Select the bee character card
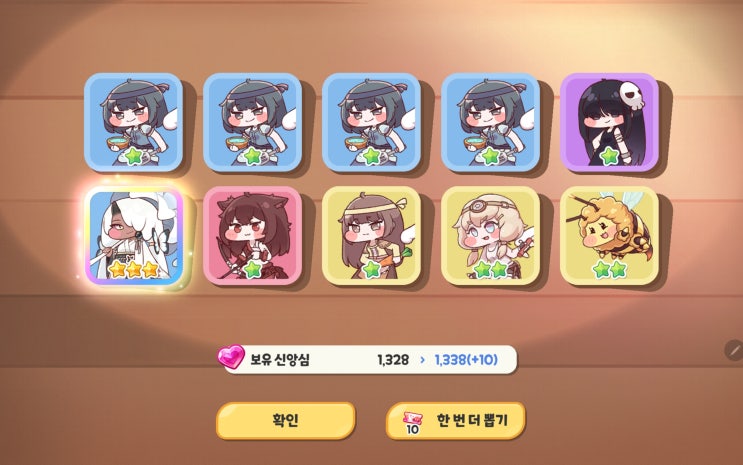Screen dimensions: 743x465 tap(610, 236)
